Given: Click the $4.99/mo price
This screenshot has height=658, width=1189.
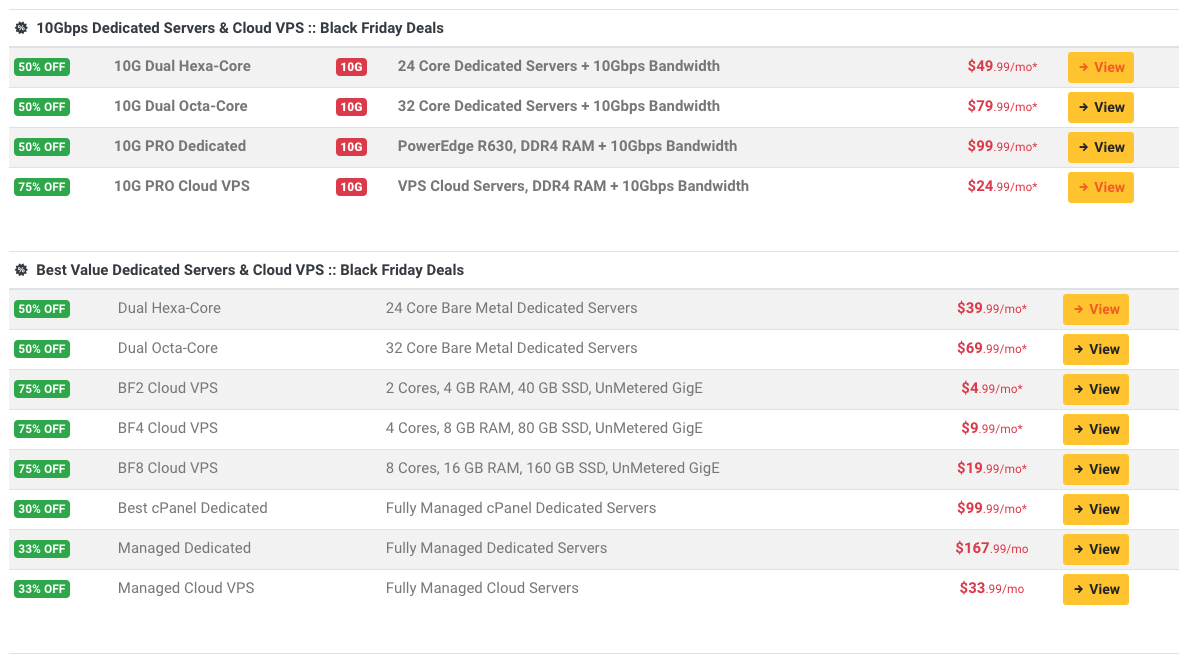Looking at the screenshot, I should click(x=992, y=388).
